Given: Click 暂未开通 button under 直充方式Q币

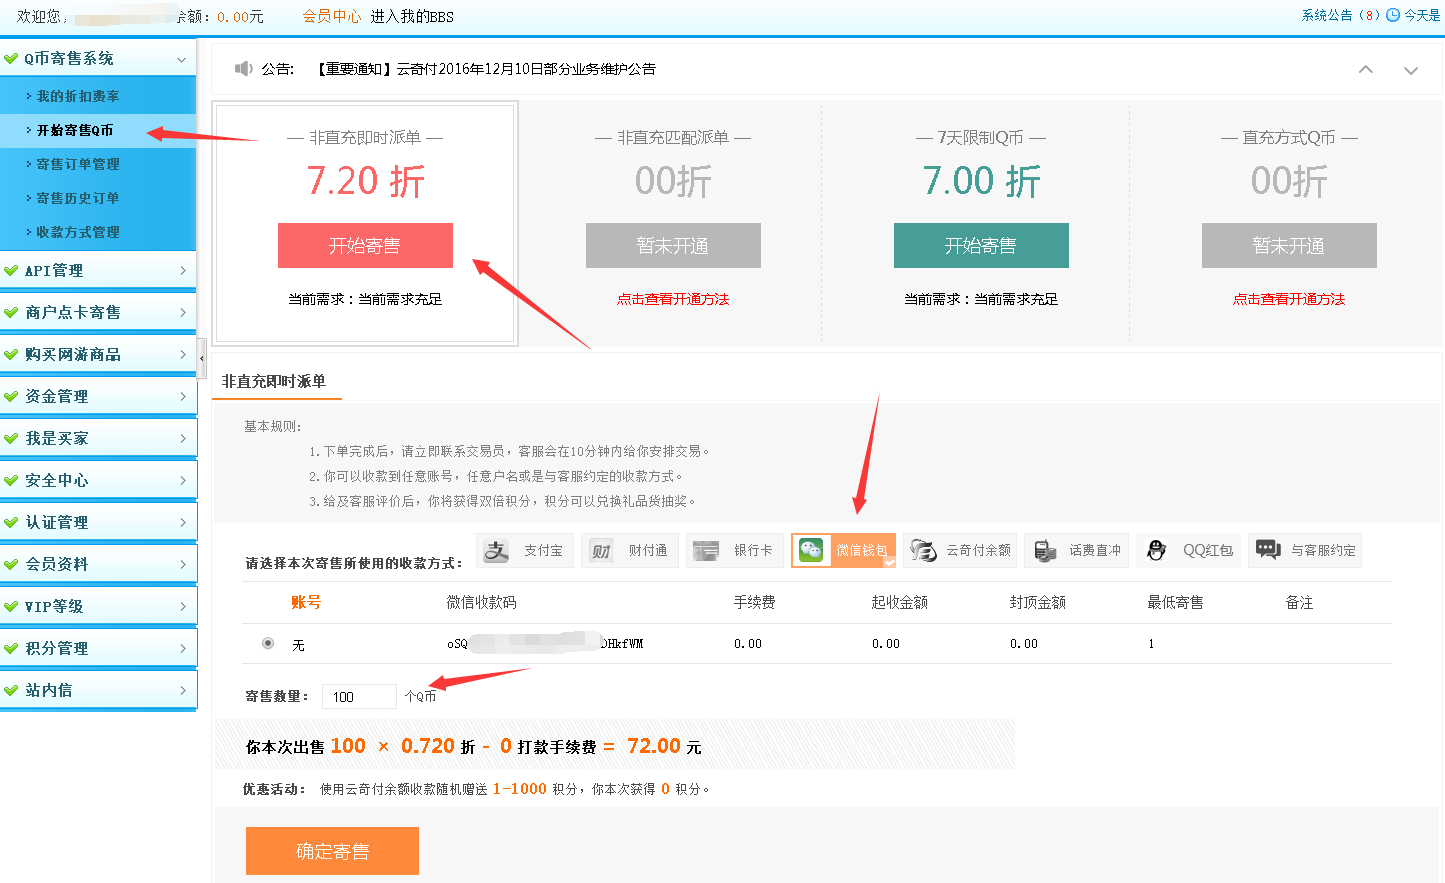Looking at the screenshot, I should [1289, 245].
